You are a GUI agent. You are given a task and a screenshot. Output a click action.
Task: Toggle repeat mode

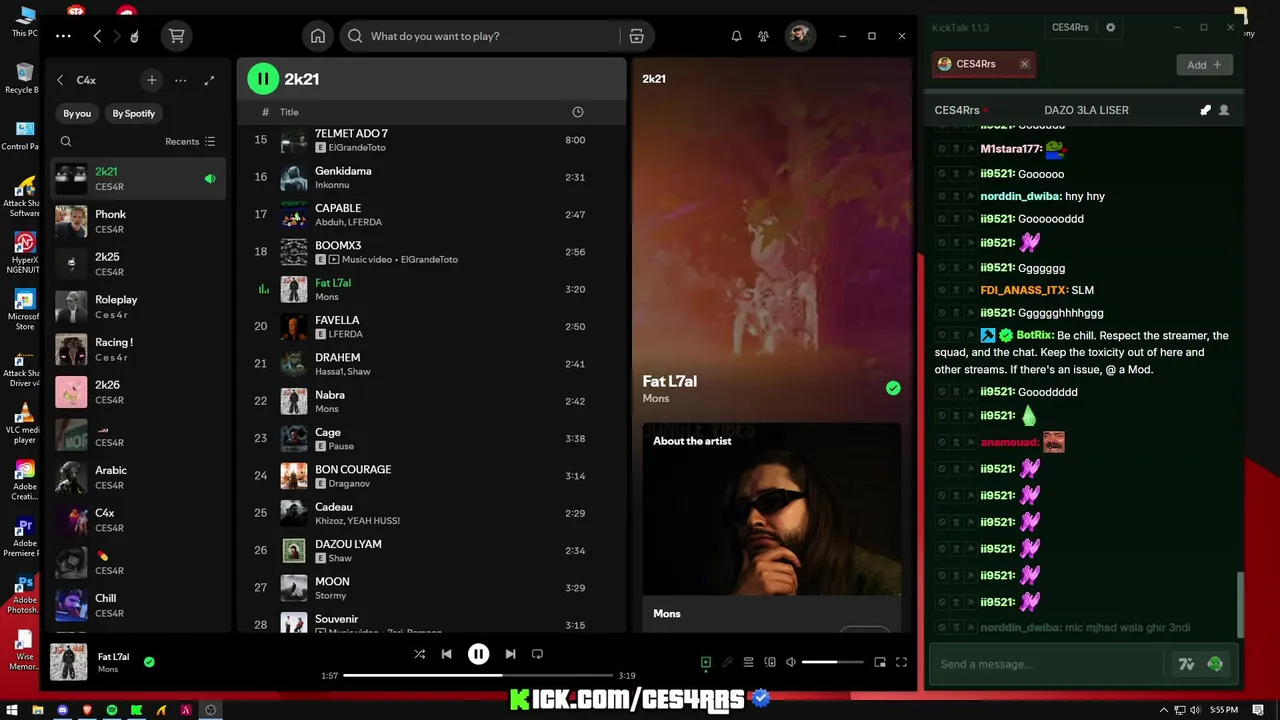(x=537, y=654)
